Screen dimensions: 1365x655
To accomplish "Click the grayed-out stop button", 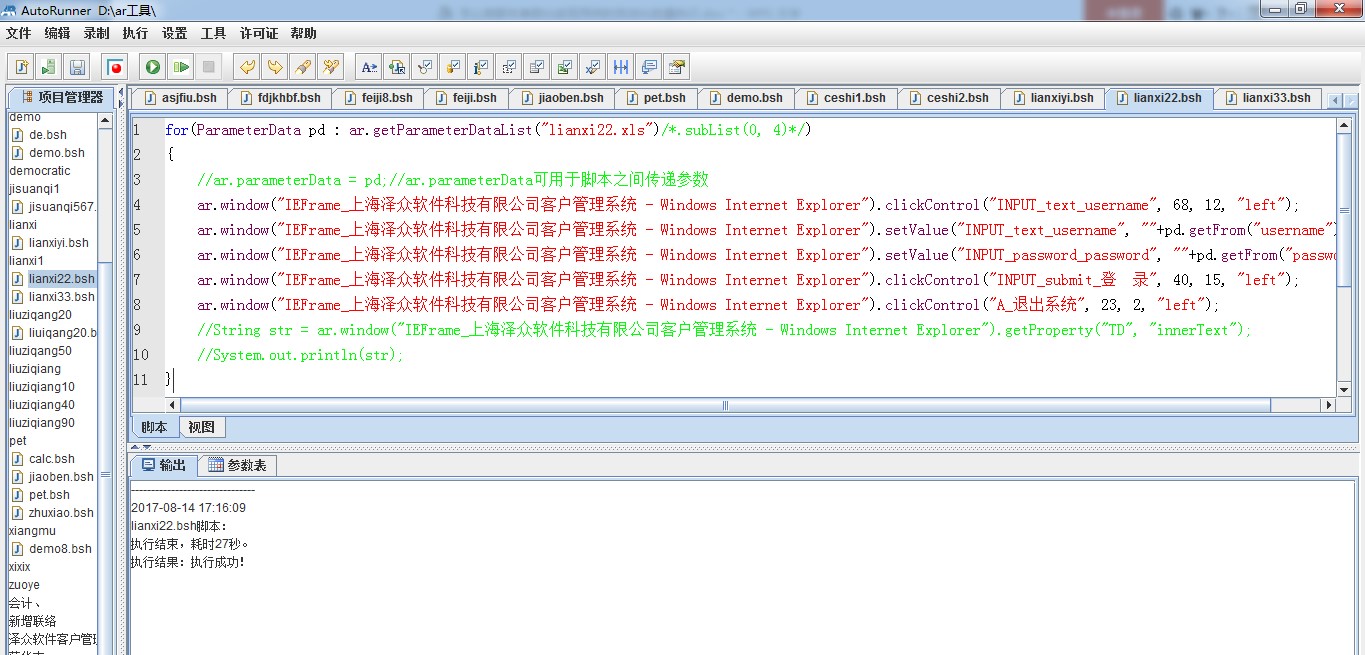I will [208, 67].
